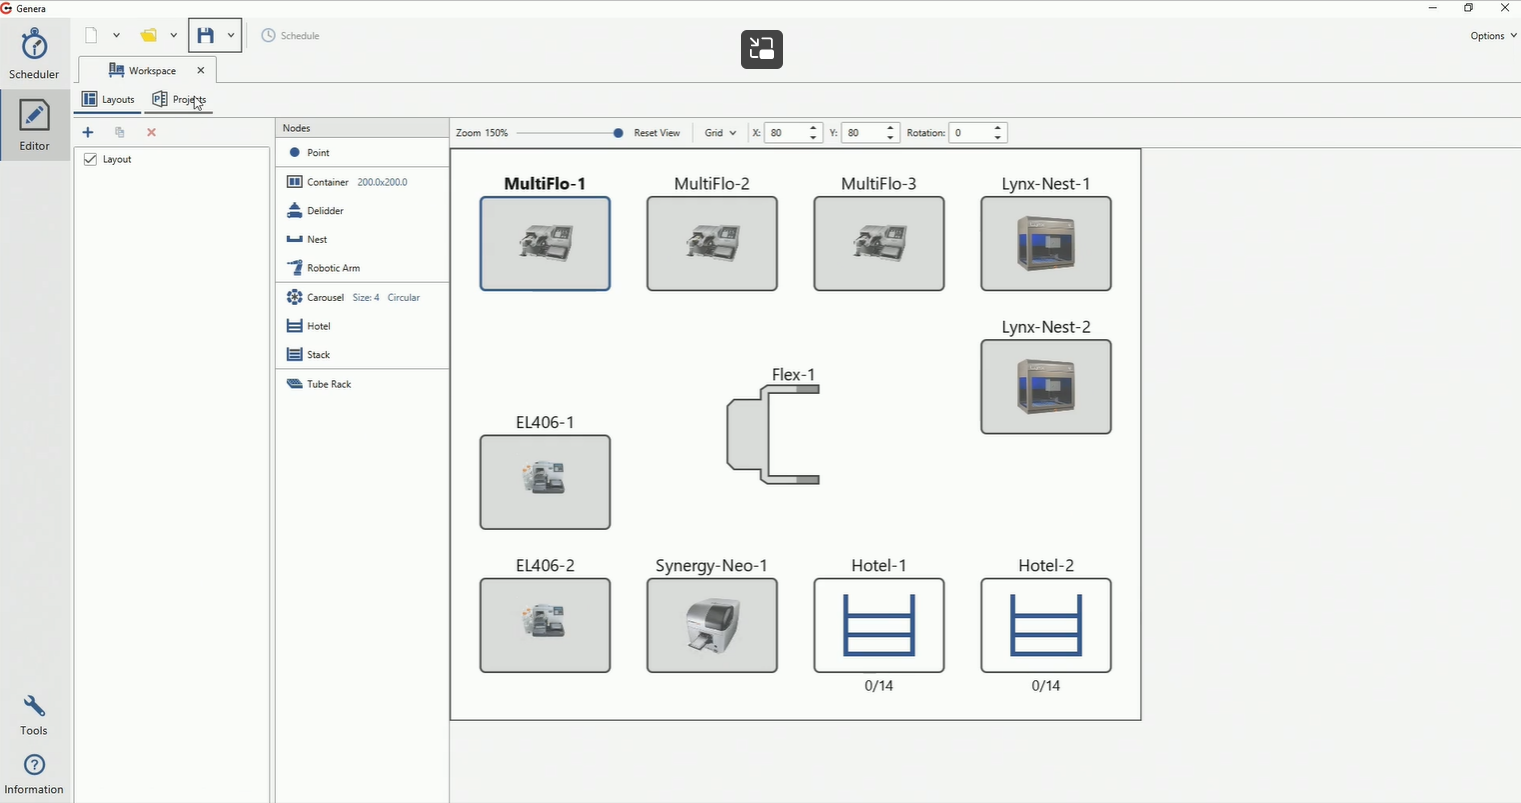Add a new layout with the plus button
Screen dimensions: 1521x803
(x=87, y=131)
